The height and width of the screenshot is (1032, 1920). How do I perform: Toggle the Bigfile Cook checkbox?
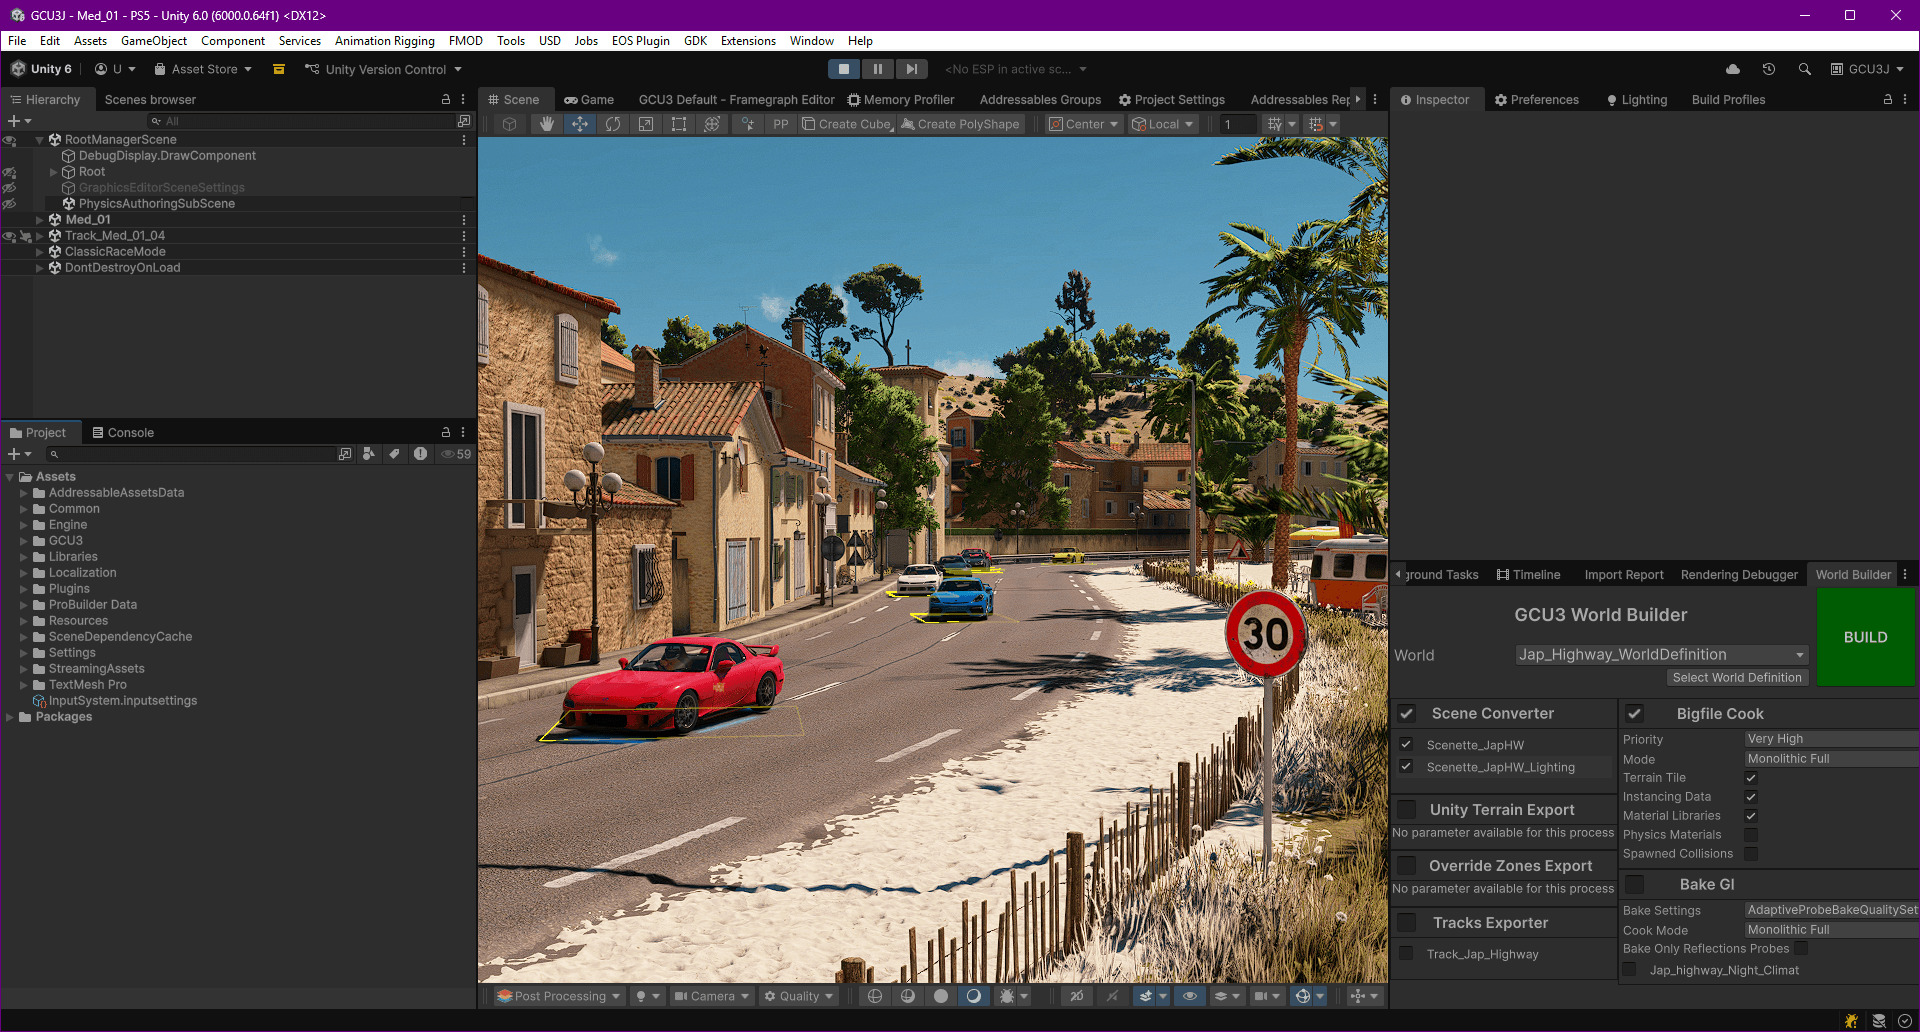pyautogui.click(x=1635, y=713)
